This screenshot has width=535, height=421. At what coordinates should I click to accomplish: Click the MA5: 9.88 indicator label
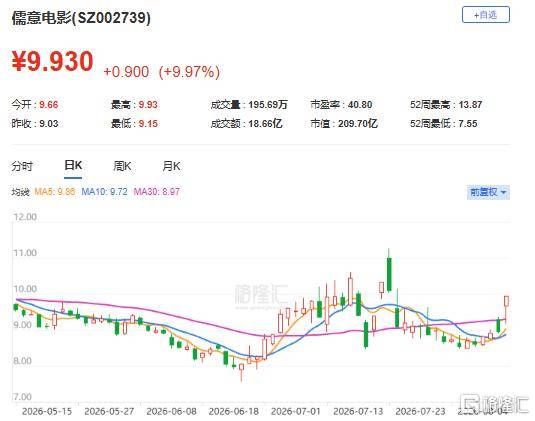click(x=55, y=192)
